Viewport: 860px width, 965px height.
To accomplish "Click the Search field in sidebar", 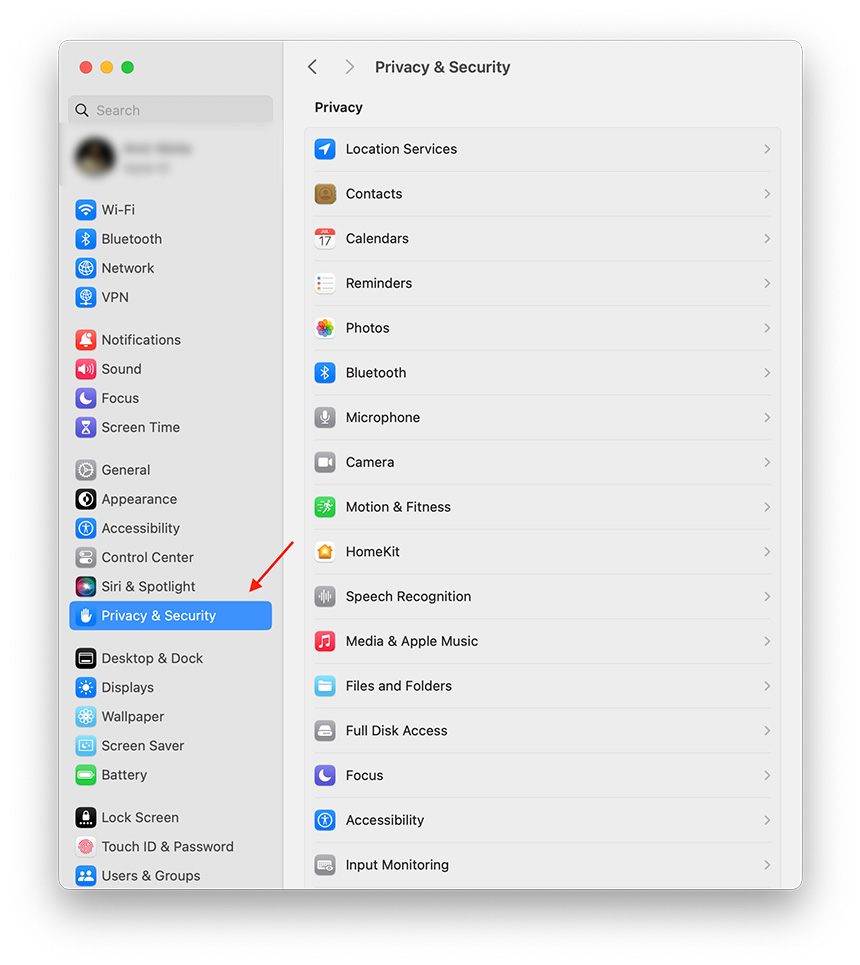I will click(171, 110).
